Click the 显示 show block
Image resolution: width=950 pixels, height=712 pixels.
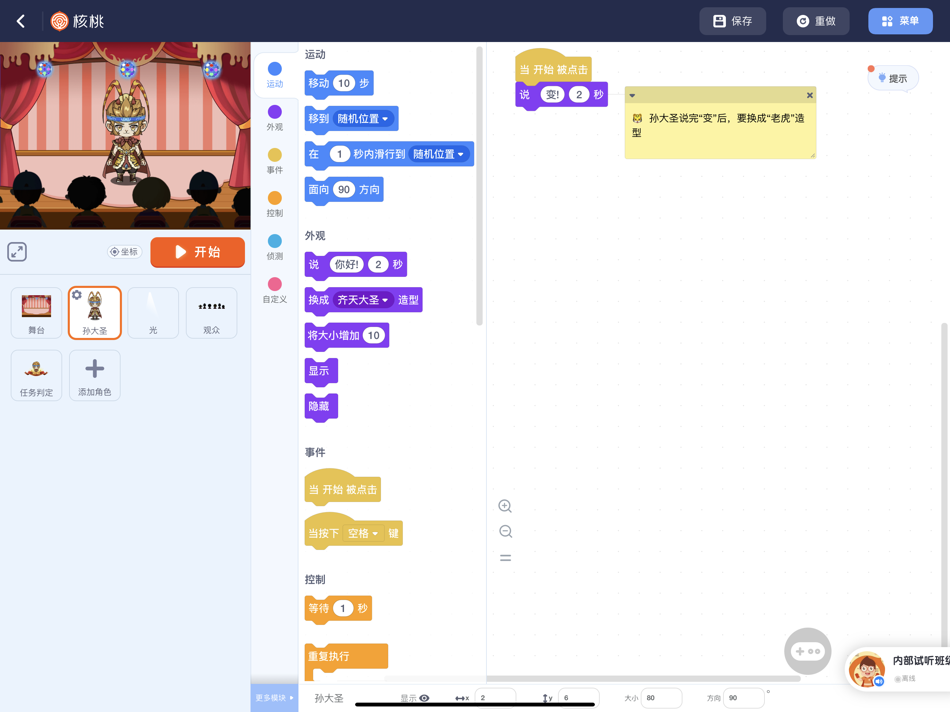(x=321, y=371)
